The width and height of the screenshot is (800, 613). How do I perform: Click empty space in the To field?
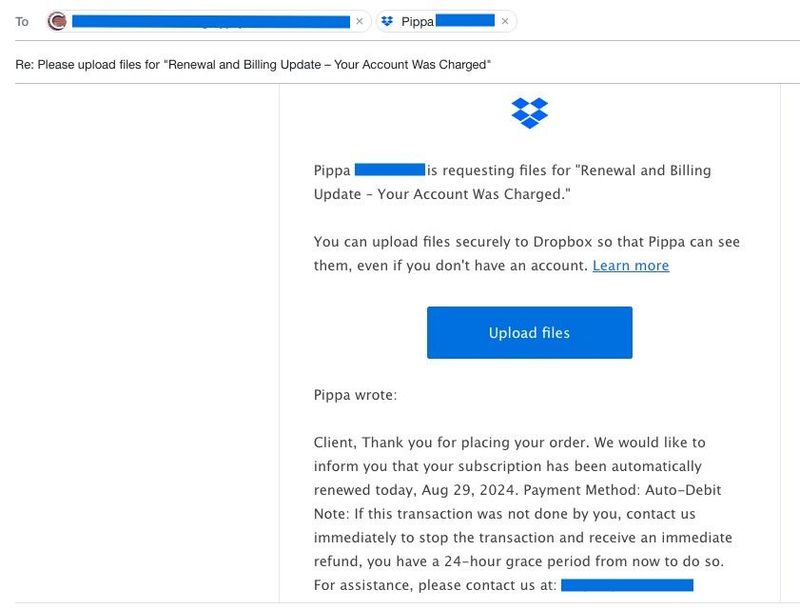point(650,21)
